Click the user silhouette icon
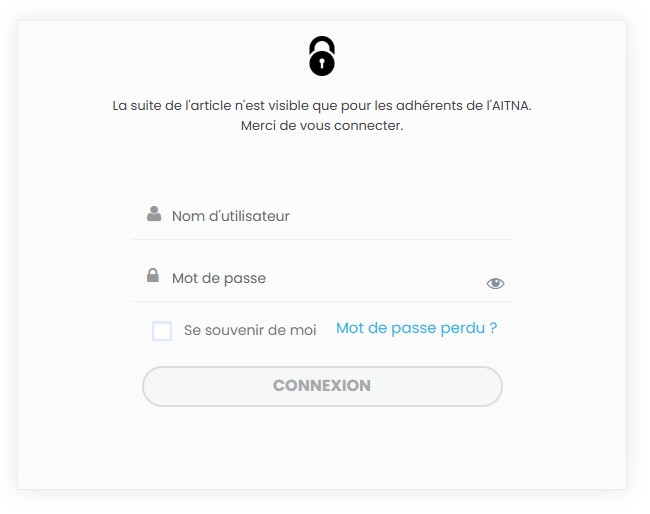The width and height of the screenshot is (650, 514). 154,214
